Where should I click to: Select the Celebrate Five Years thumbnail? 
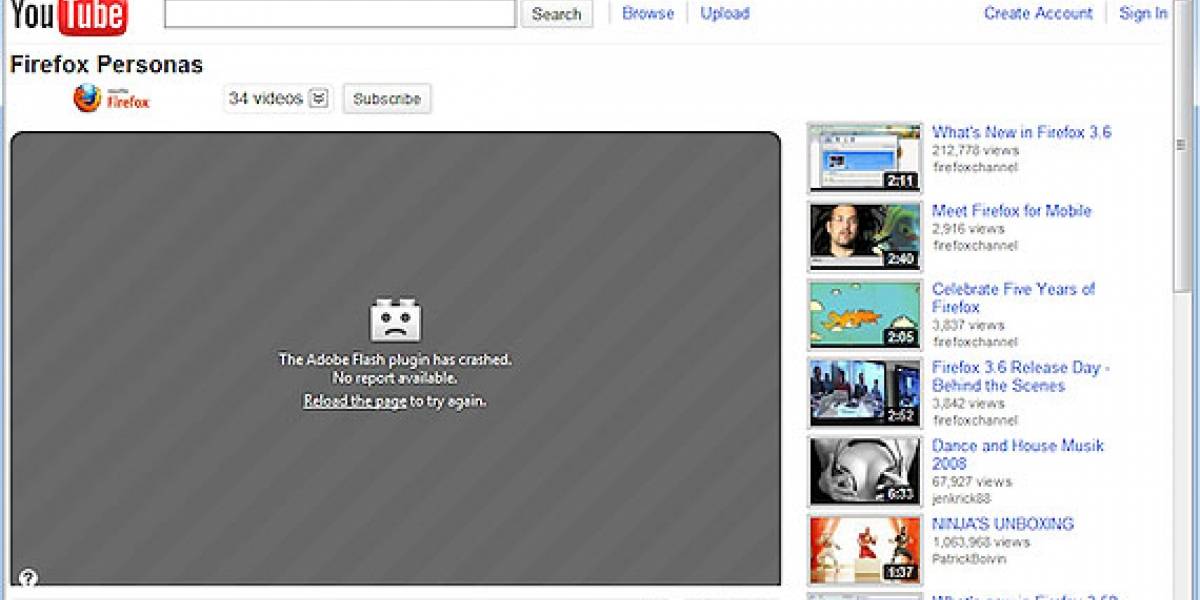[x=865, y=315]
